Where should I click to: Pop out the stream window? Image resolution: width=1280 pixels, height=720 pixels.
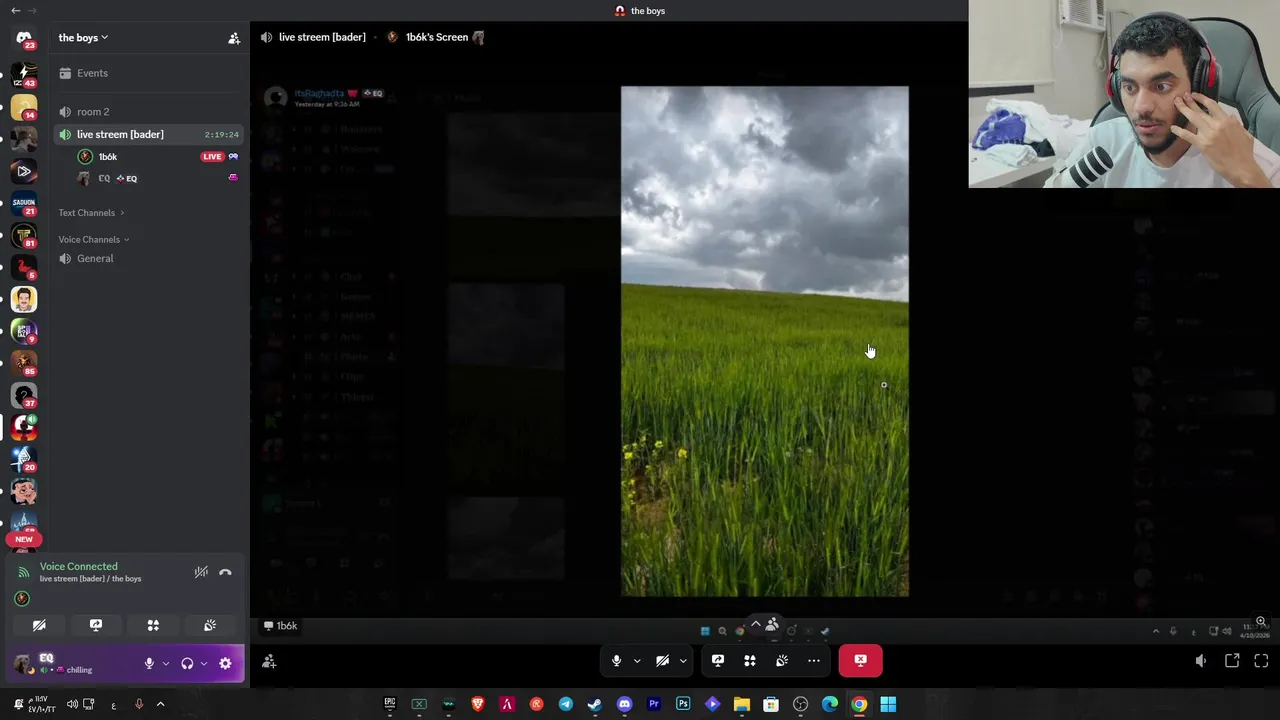1232,661
